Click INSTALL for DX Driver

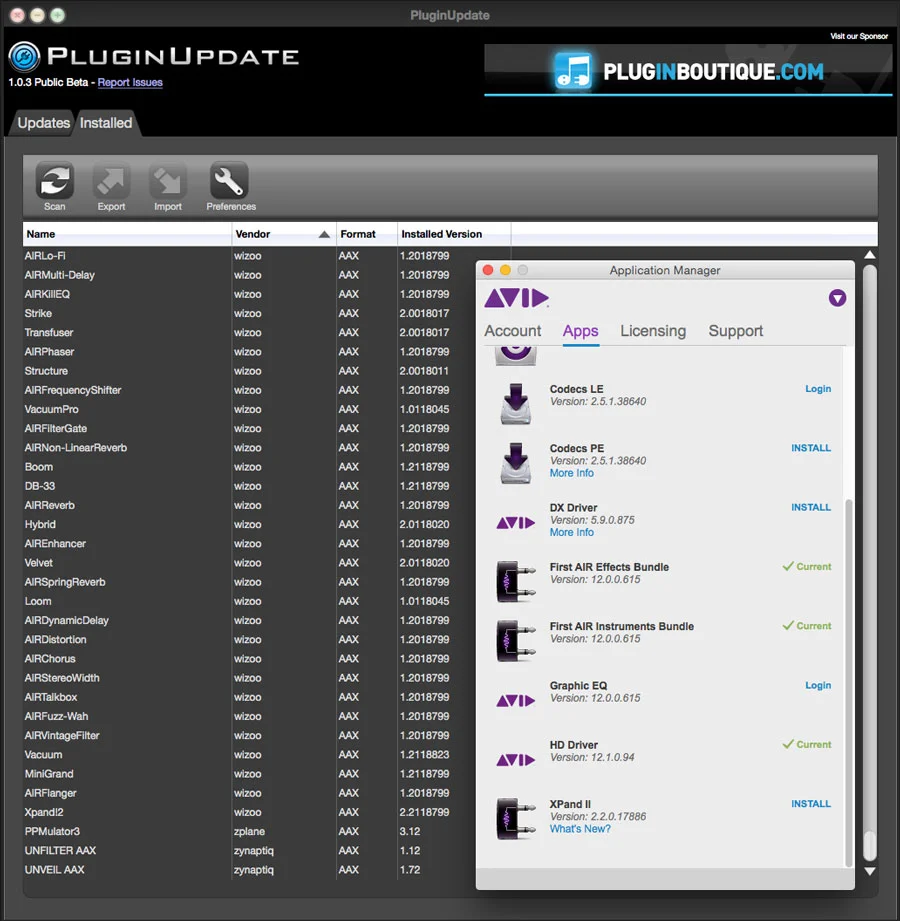tap(811, 507)
